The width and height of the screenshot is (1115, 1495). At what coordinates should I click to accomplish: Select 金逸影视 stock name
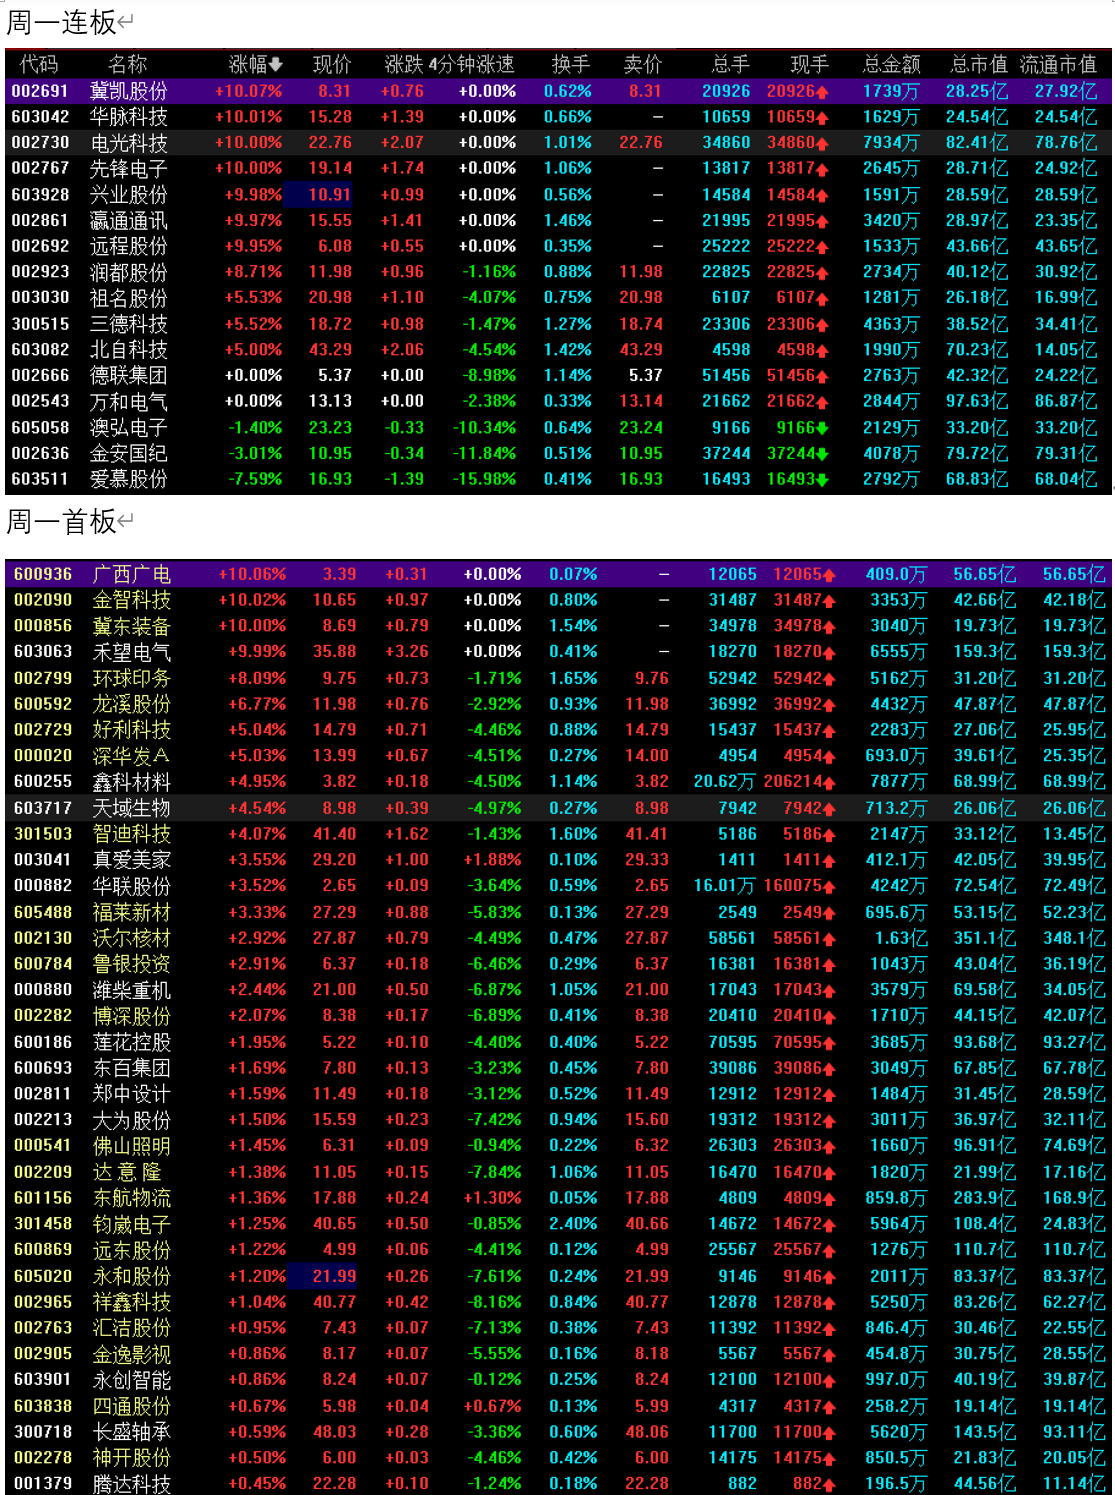(132, 1355)
